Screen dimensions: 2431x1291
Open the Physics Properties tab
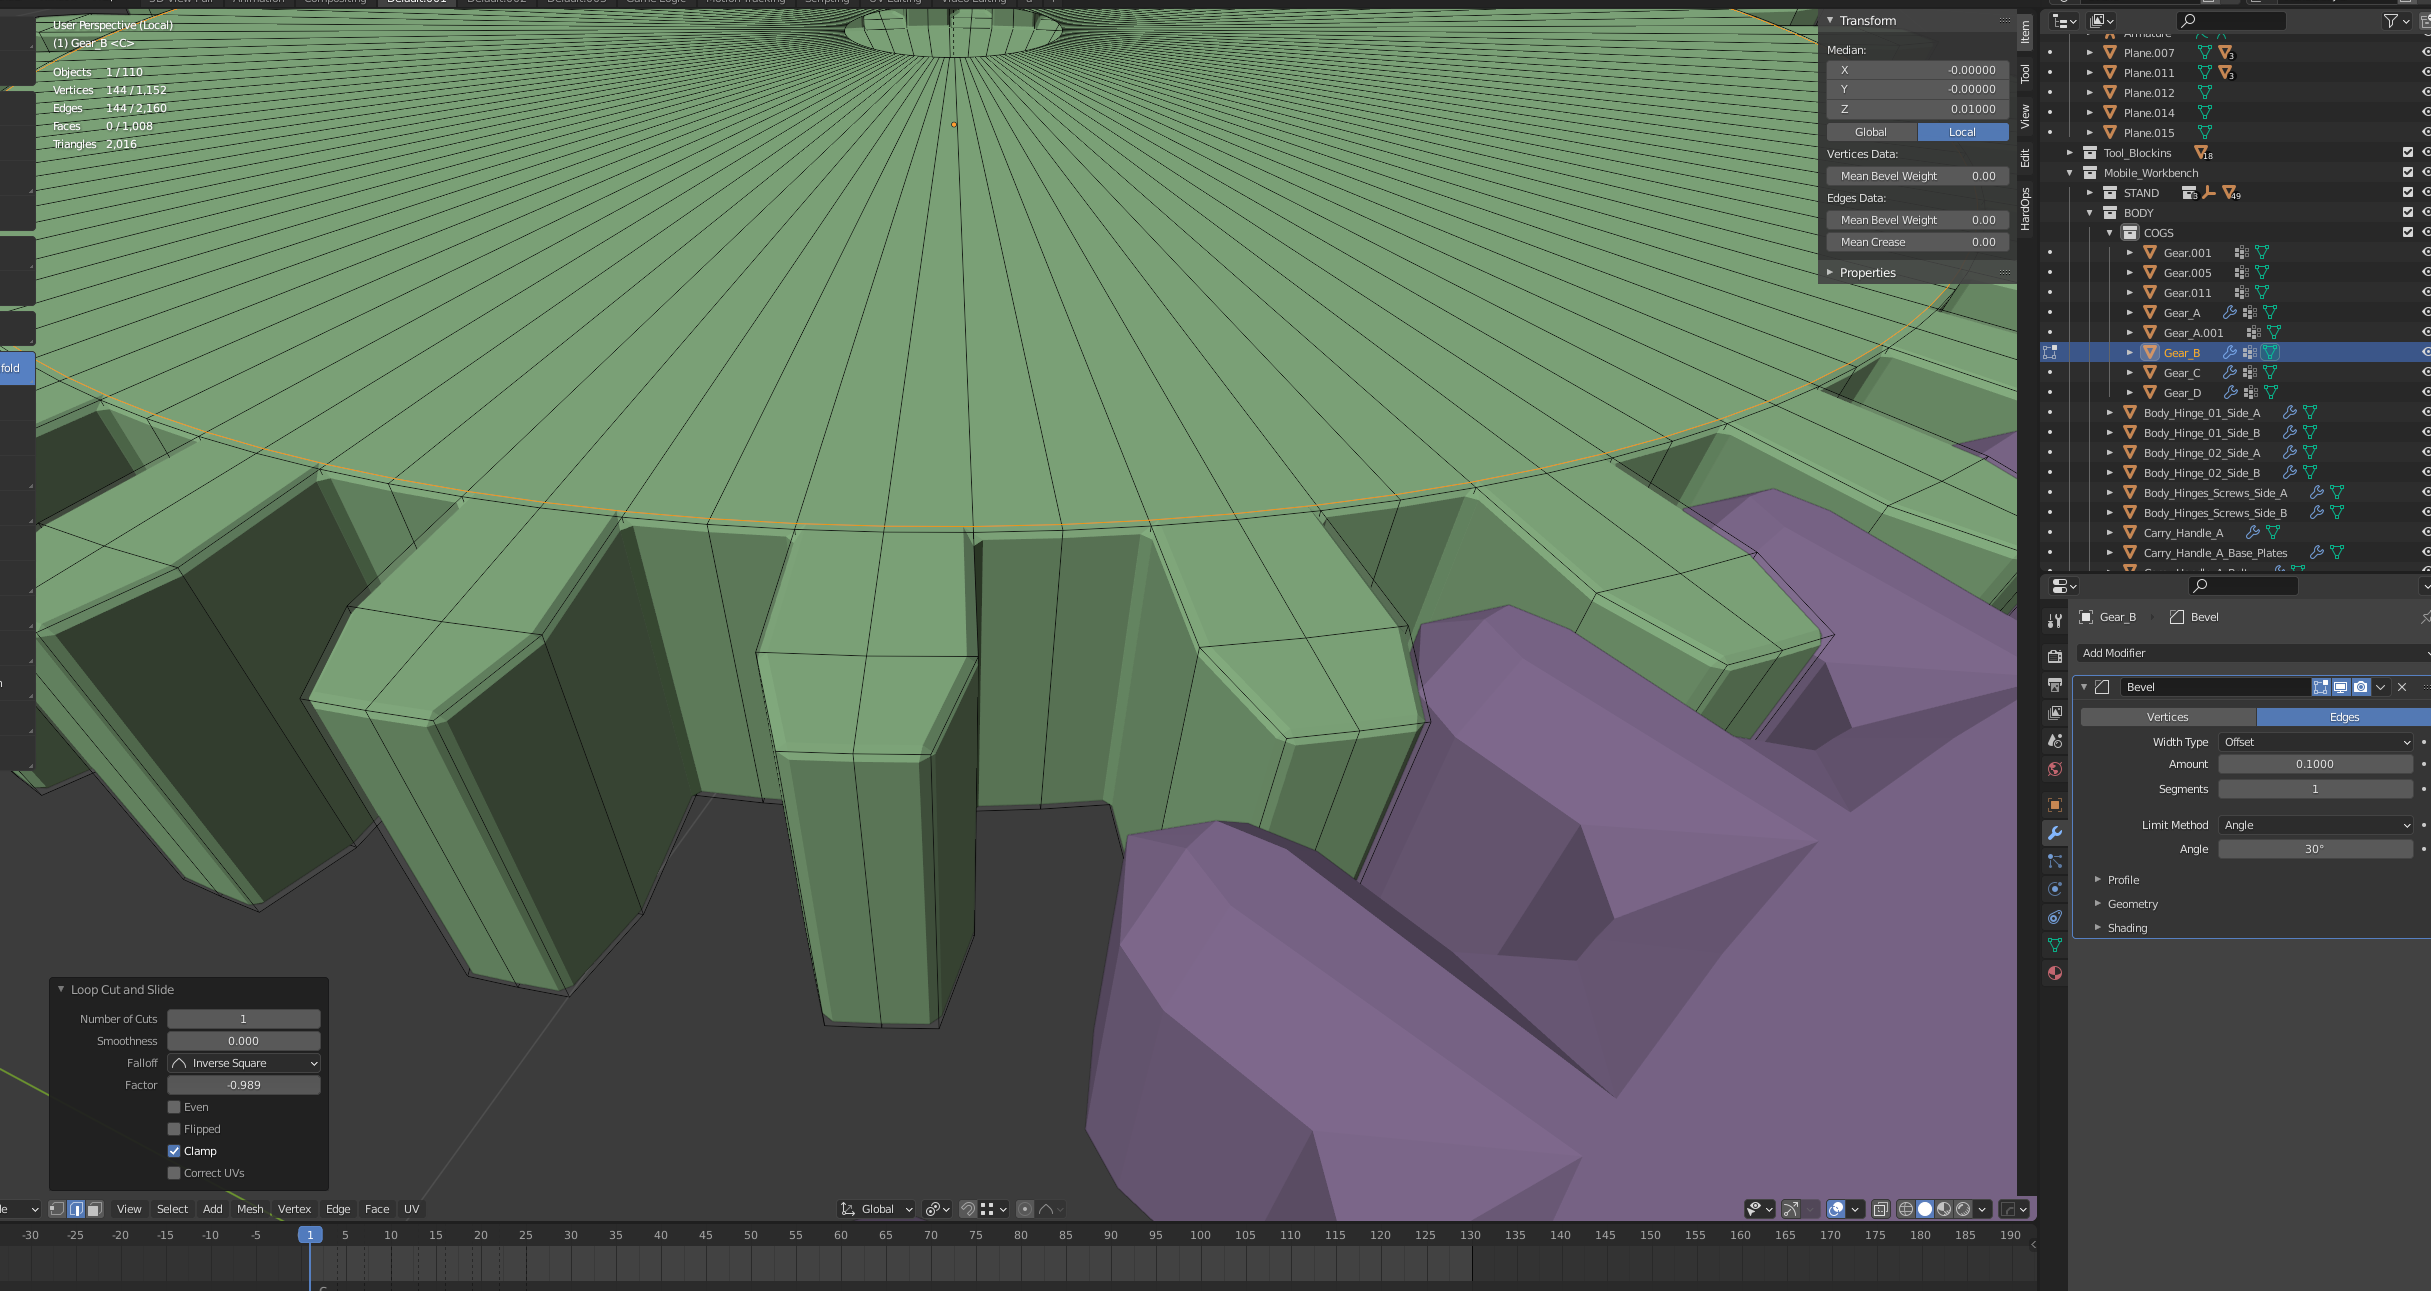point(2055,888)
